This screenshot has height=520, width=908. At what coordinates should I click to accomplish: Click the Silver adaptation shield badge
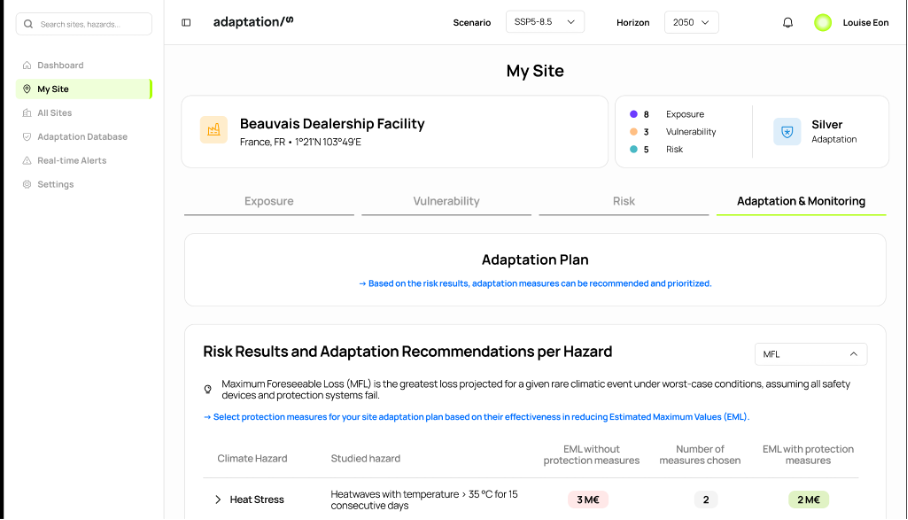(x=787, y=132)
